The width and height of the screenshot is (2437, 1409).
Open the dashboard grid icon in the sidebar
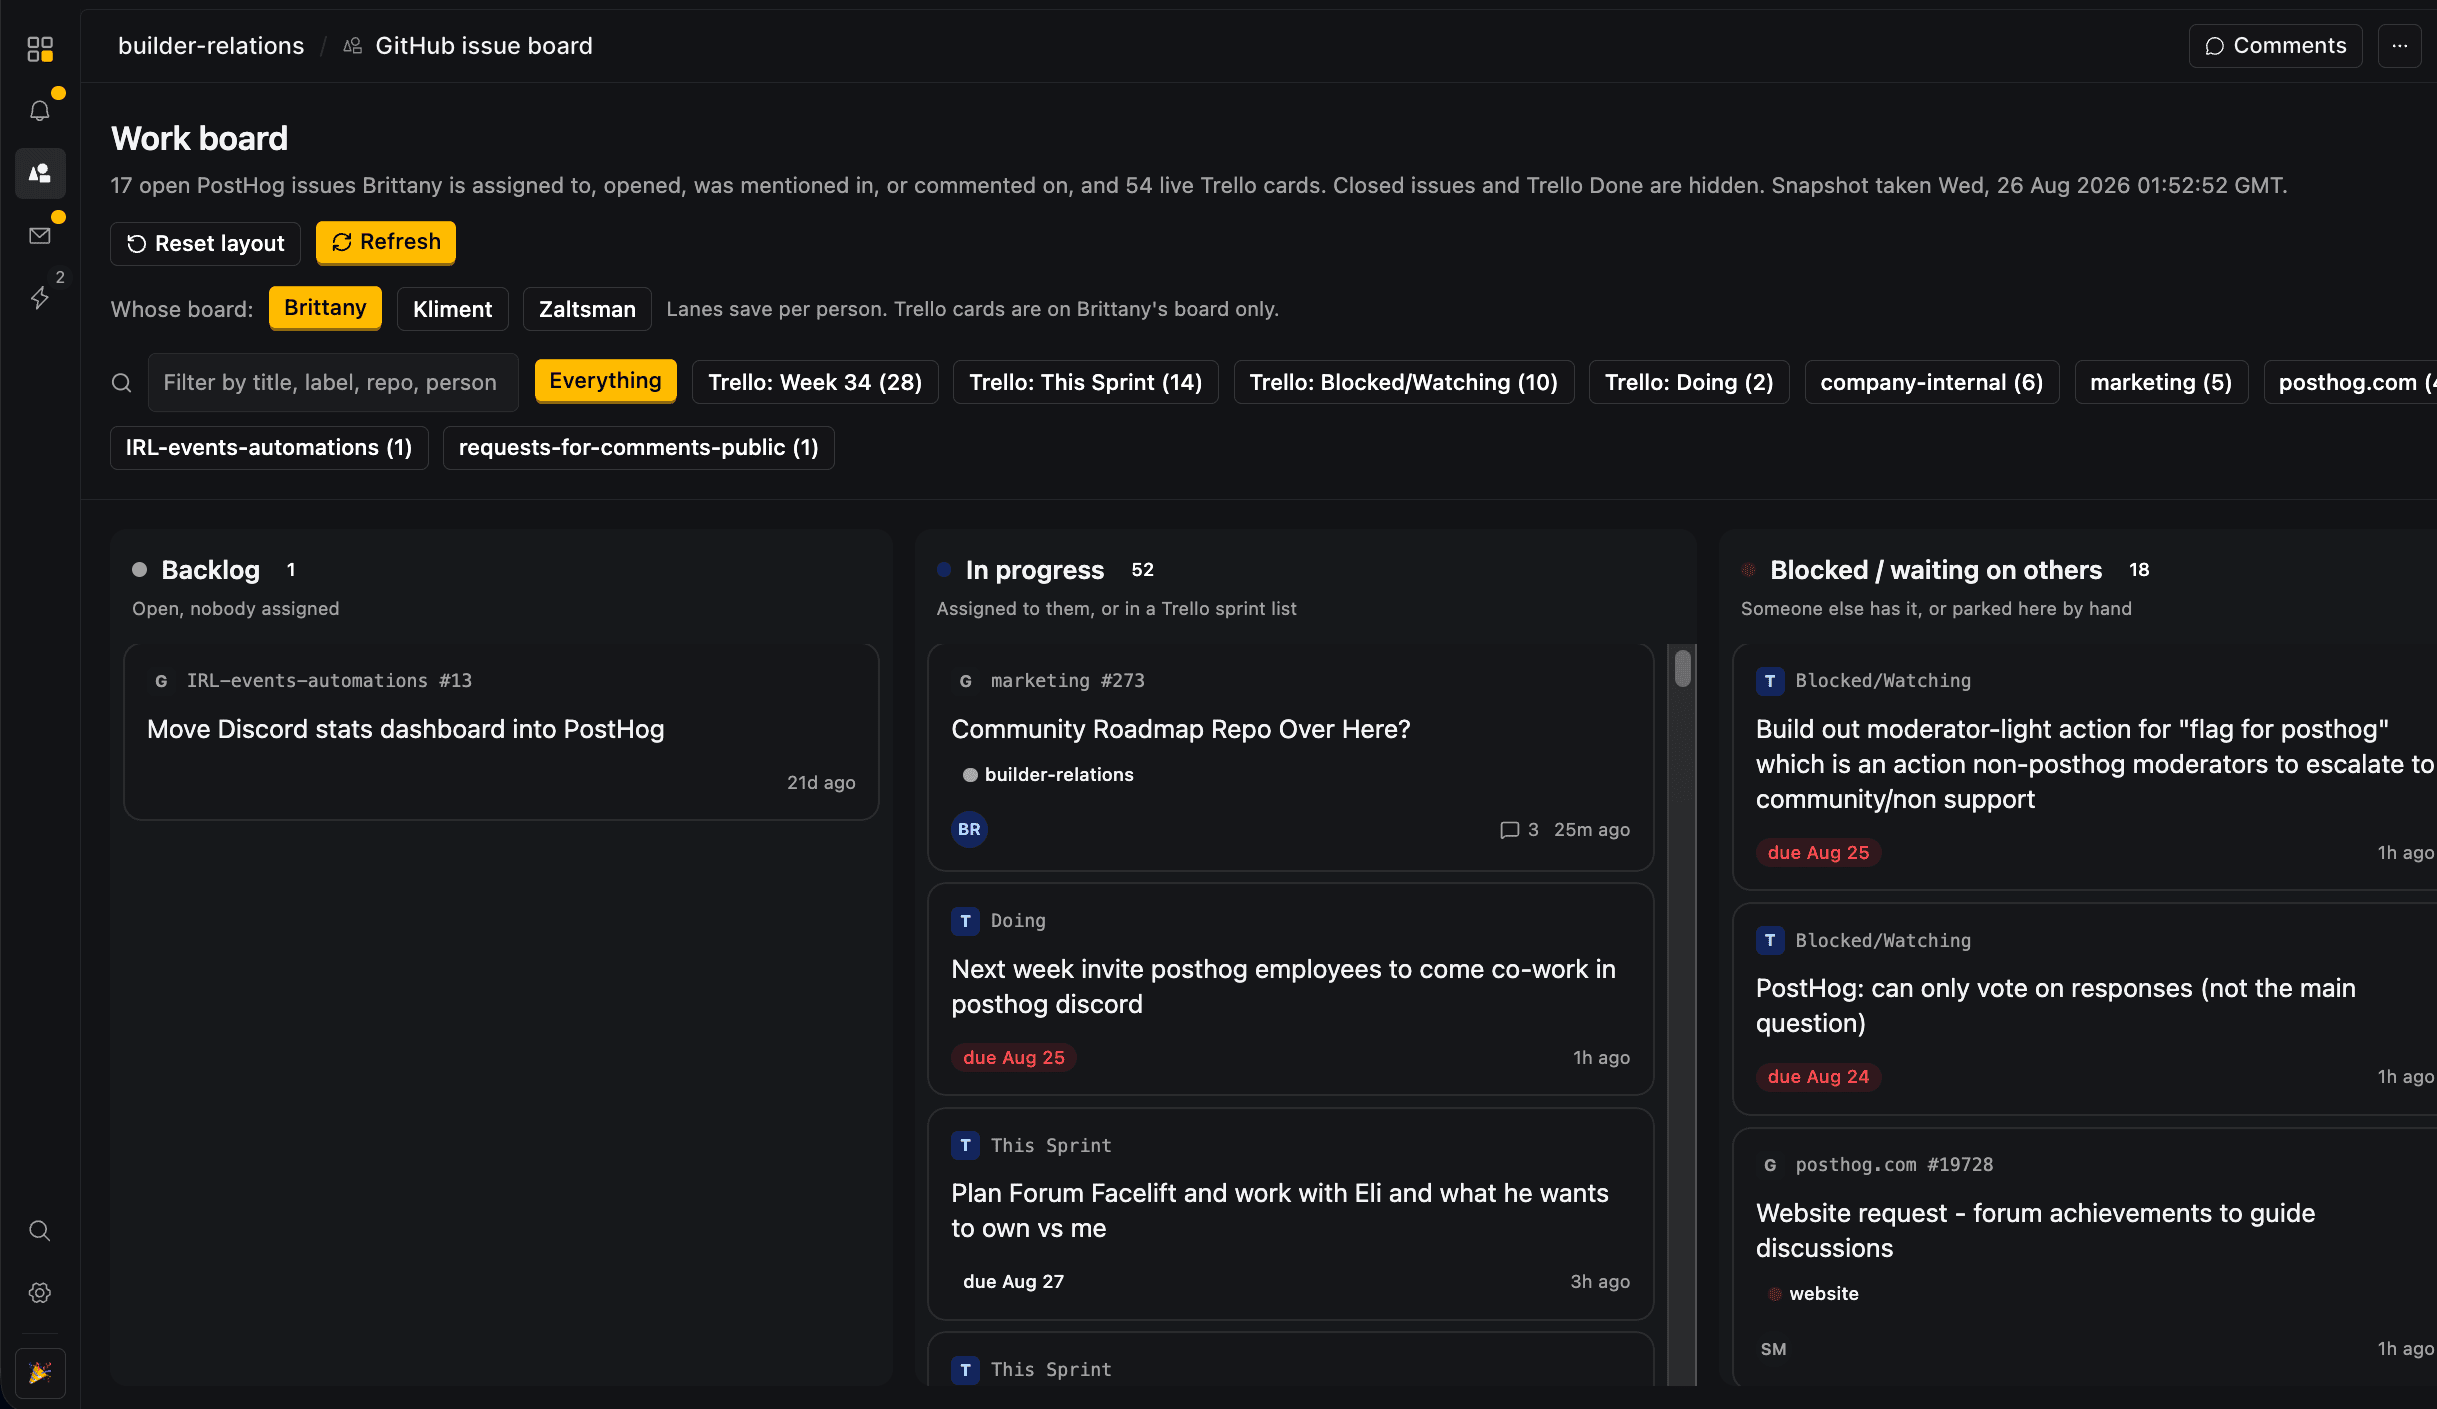tap(40, 49)
